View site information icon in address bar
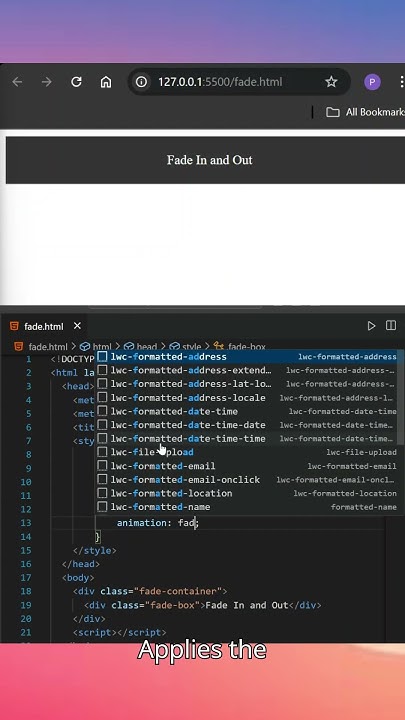Screen dimensions: 405x720 click(x=141, y=82)
